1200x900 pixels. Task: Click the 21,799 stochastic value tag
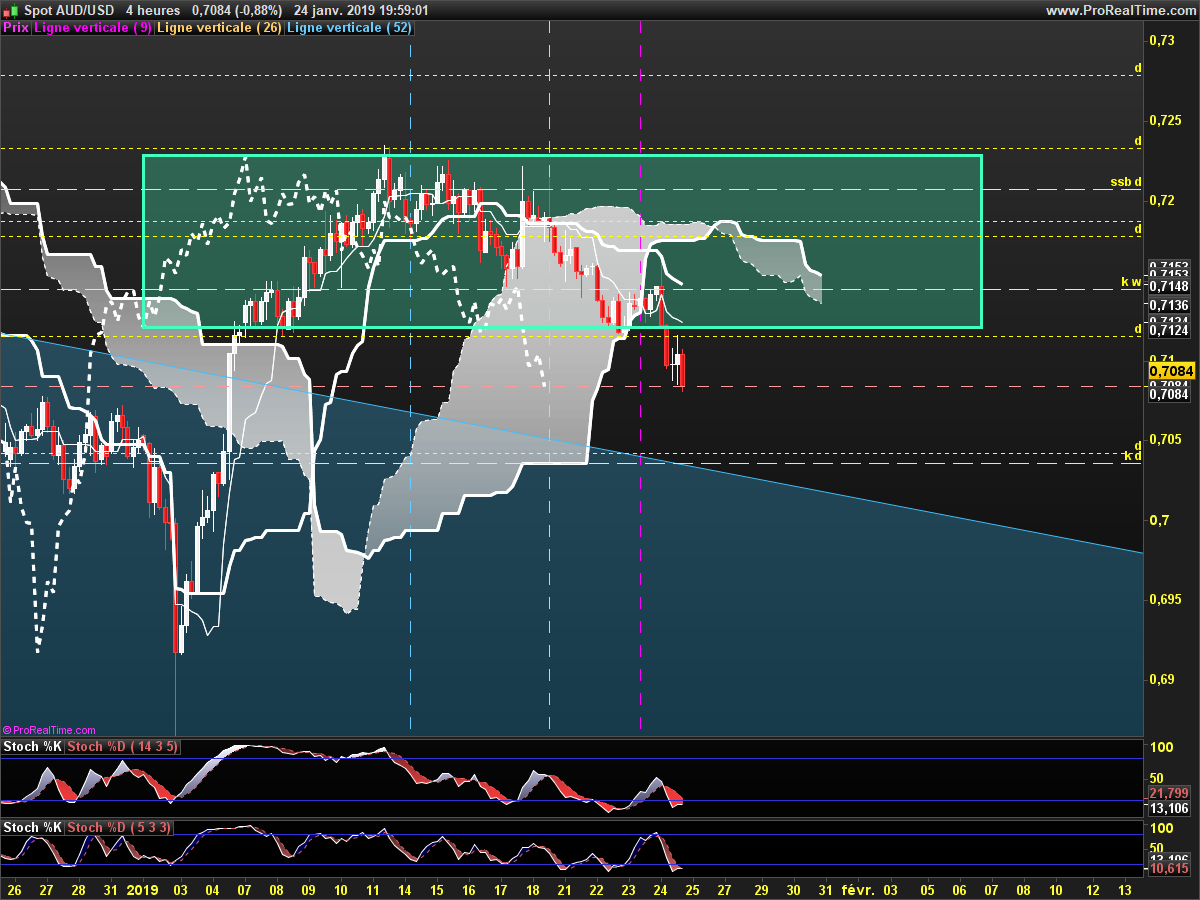click(x=1167, y=792)
